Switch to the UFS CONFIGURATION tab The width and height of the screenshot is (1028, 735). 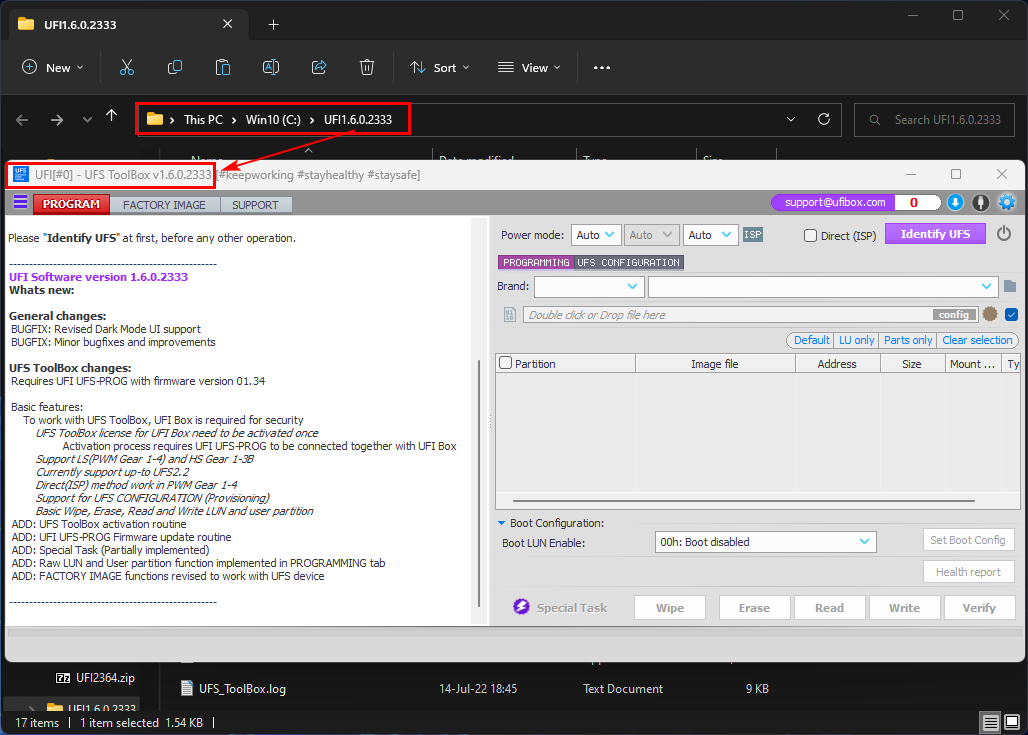click(x=628, y=262)
